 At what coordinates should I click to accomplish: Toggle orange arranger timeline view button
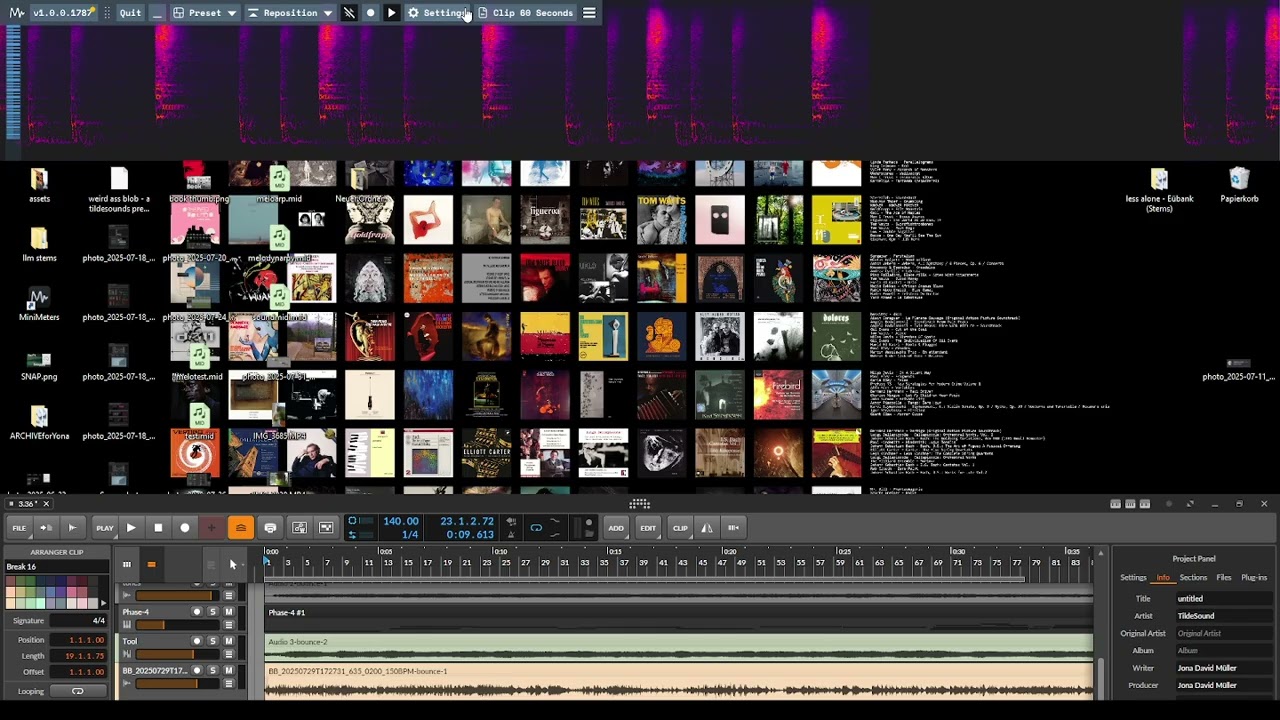151,565
